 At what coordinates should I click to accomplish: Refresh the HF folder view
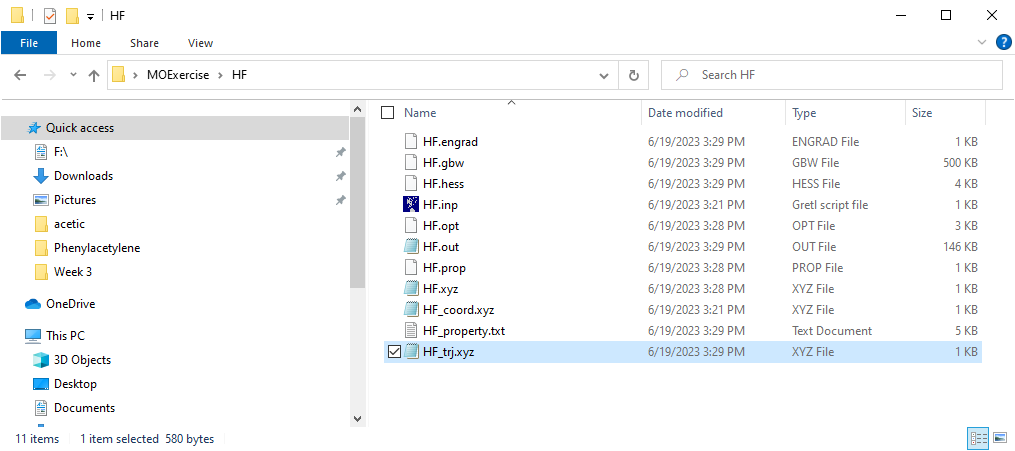click(633, 75)
